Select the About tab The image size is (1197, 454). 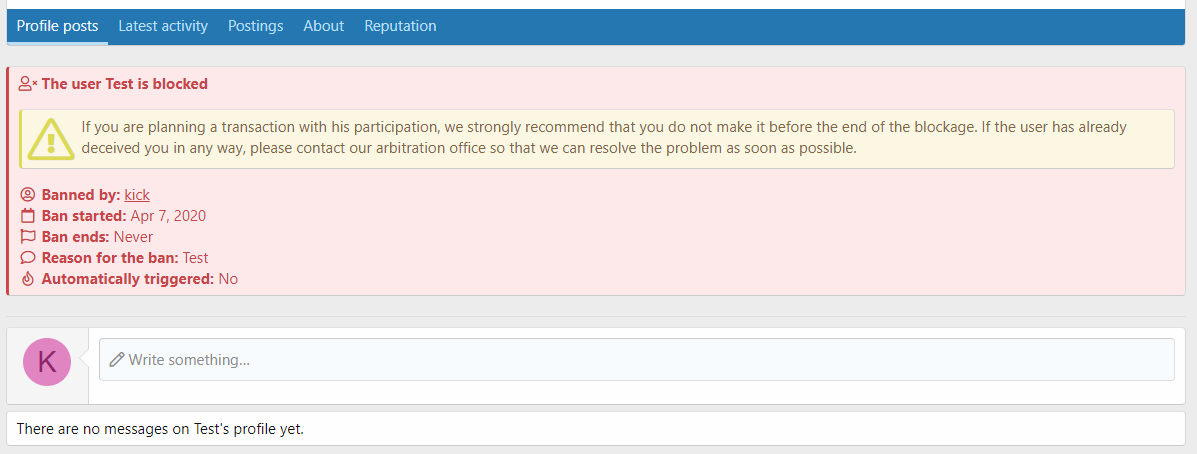pyautogui.click(x=323, y=26)
